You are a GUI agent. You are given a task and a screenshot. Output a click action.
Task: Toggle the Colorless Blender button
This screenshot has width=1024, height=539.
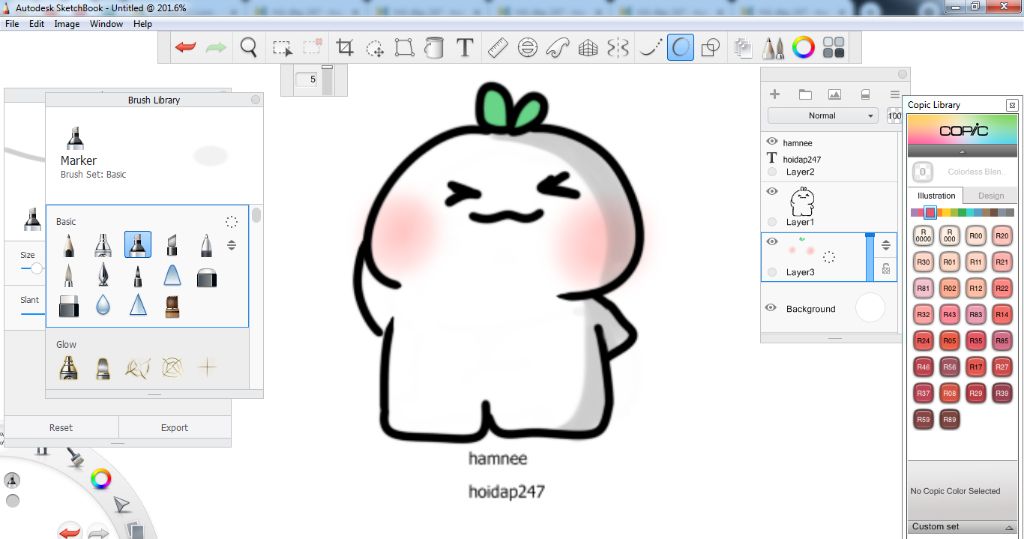[x=922, y=172]
